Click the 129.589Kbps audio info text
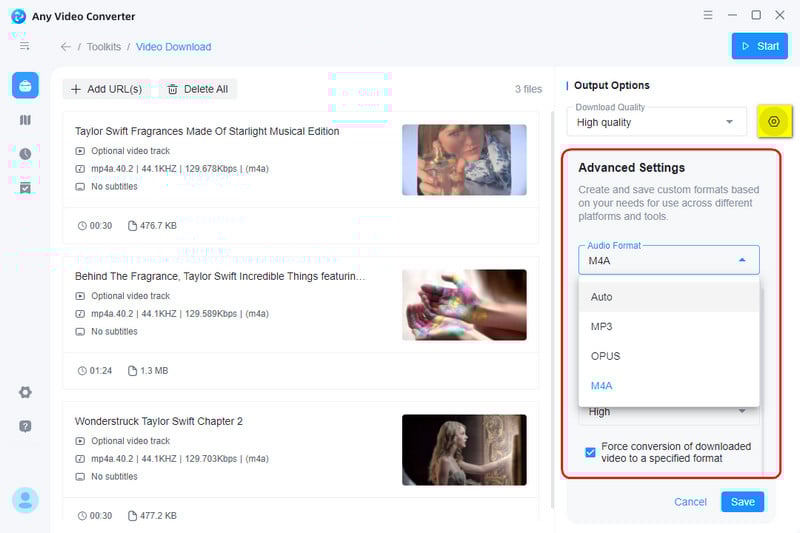This screenshot has height=533, width=800. 180,314
